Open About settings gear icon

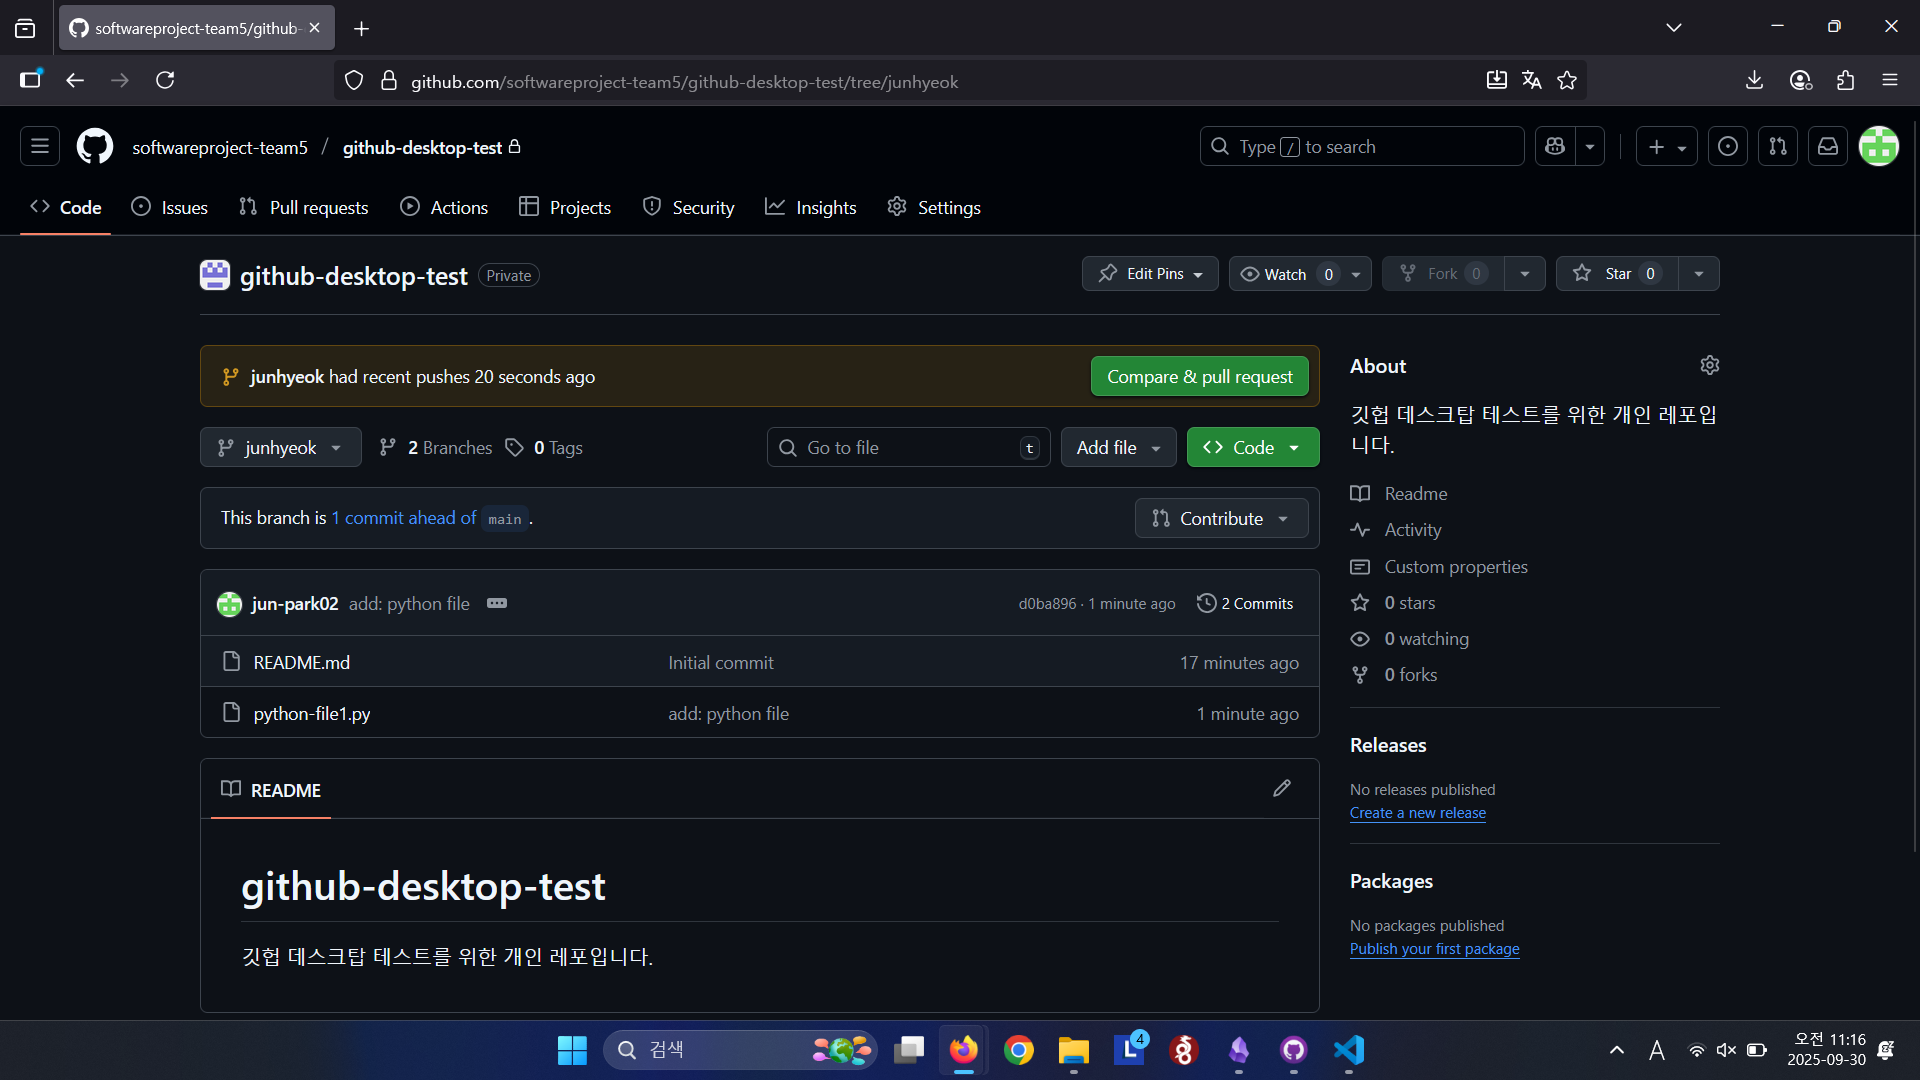[1710, 366]
